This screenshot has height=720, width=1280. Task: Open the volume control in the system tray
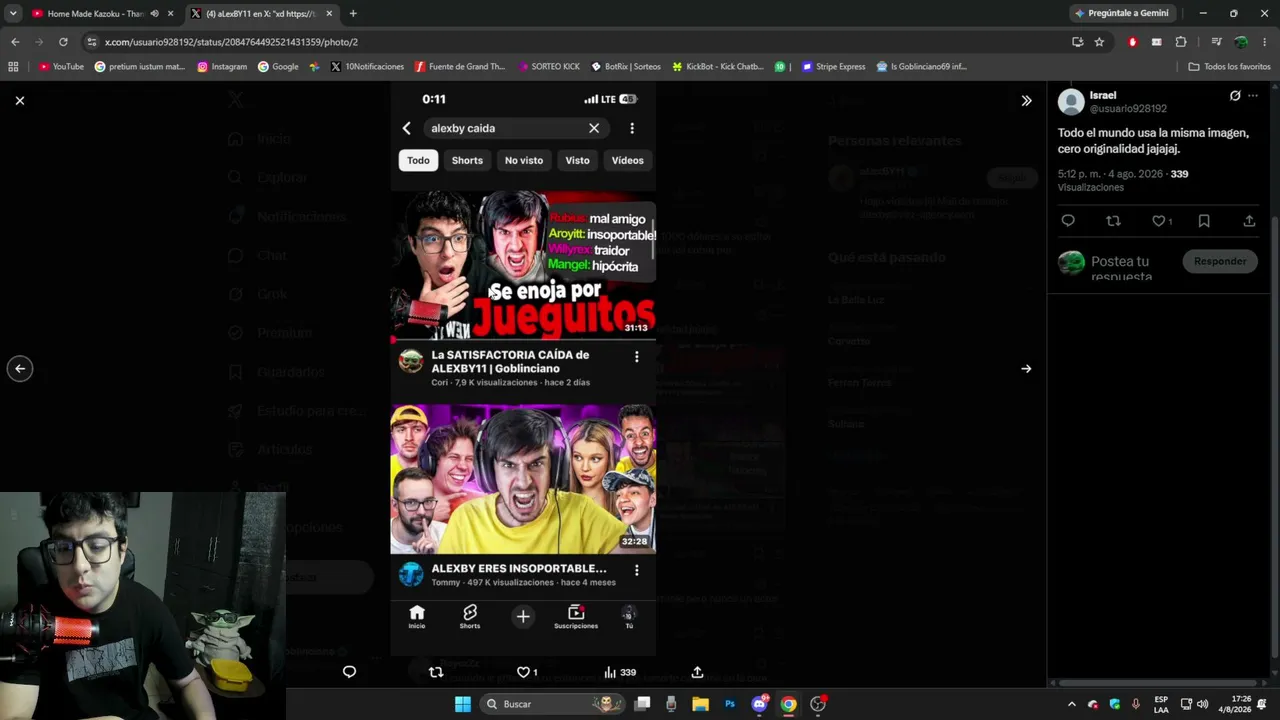[x=1203, y=704]
